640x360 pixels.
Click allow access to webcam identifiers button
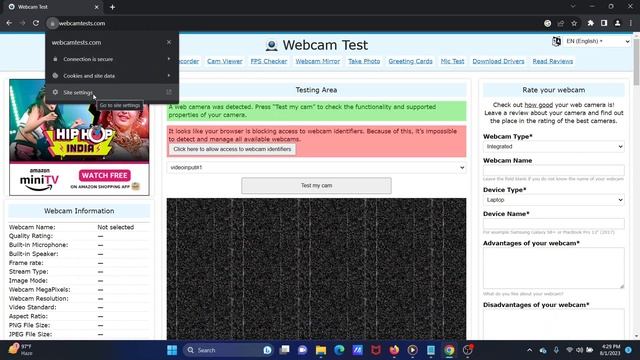point(232,149)
